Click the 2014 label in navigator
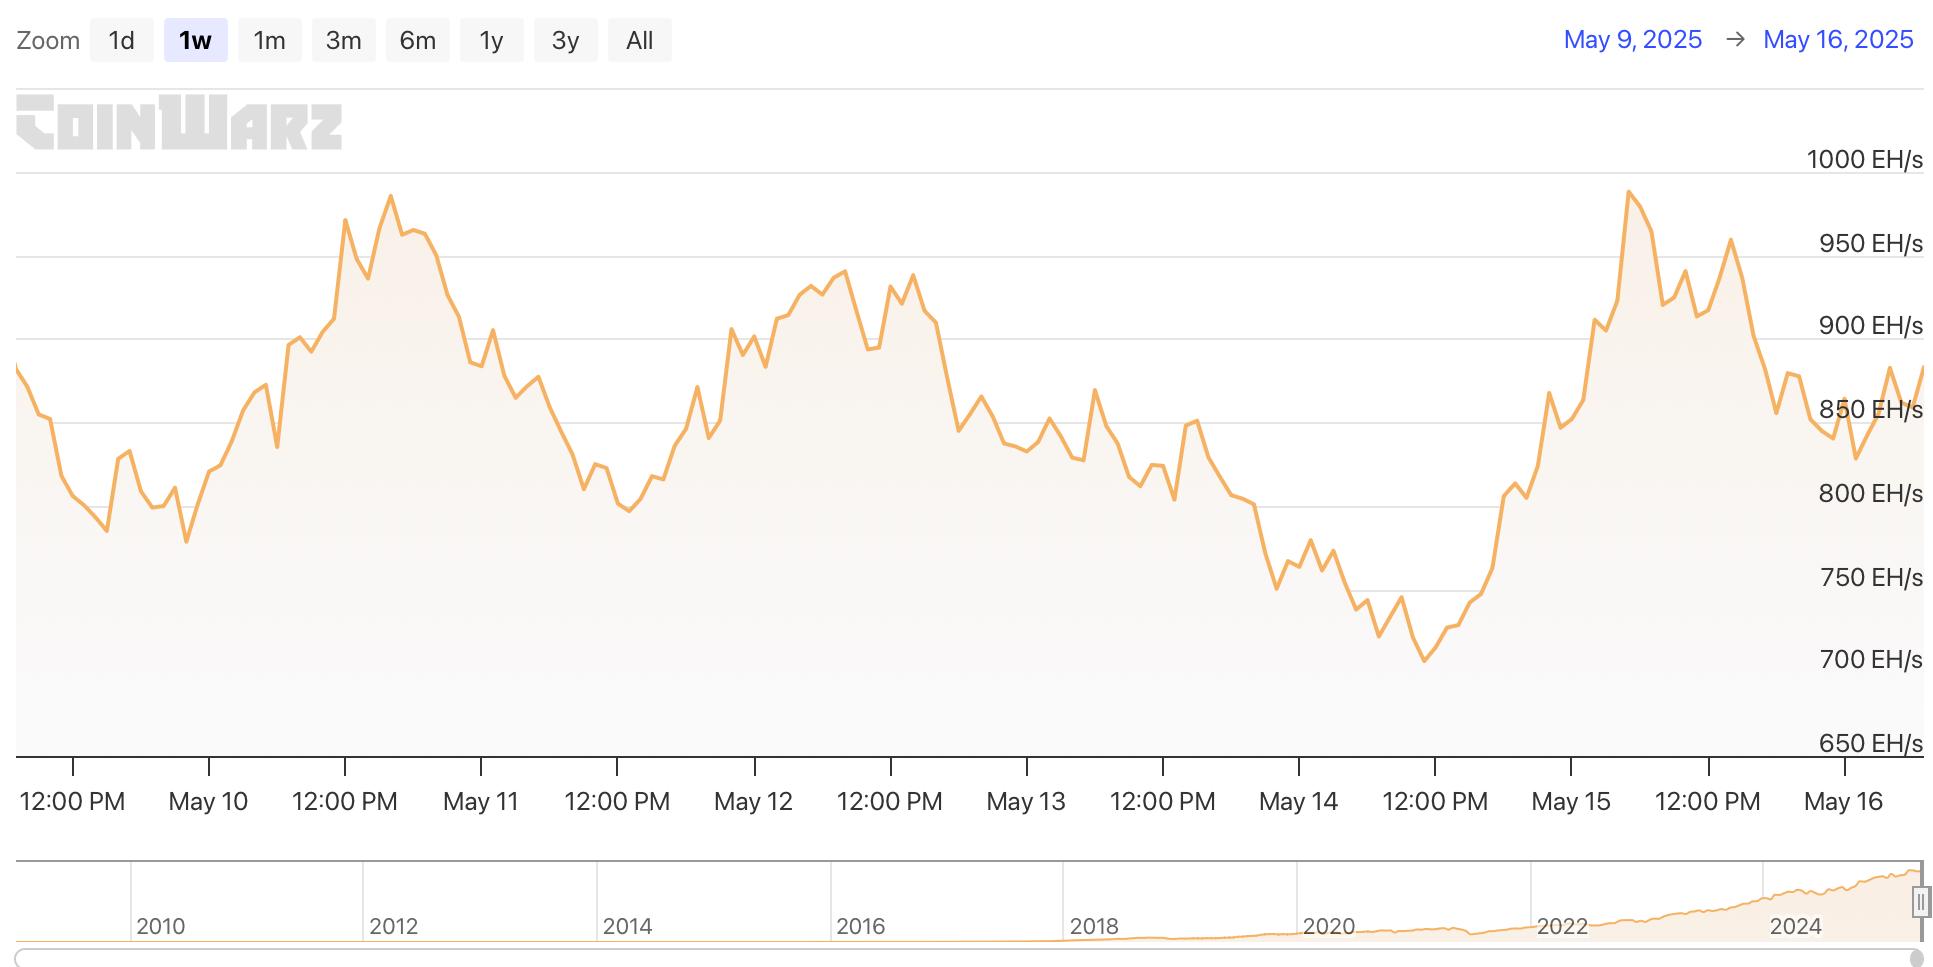This screenshot has width=1933, height=967. point(628,926)
